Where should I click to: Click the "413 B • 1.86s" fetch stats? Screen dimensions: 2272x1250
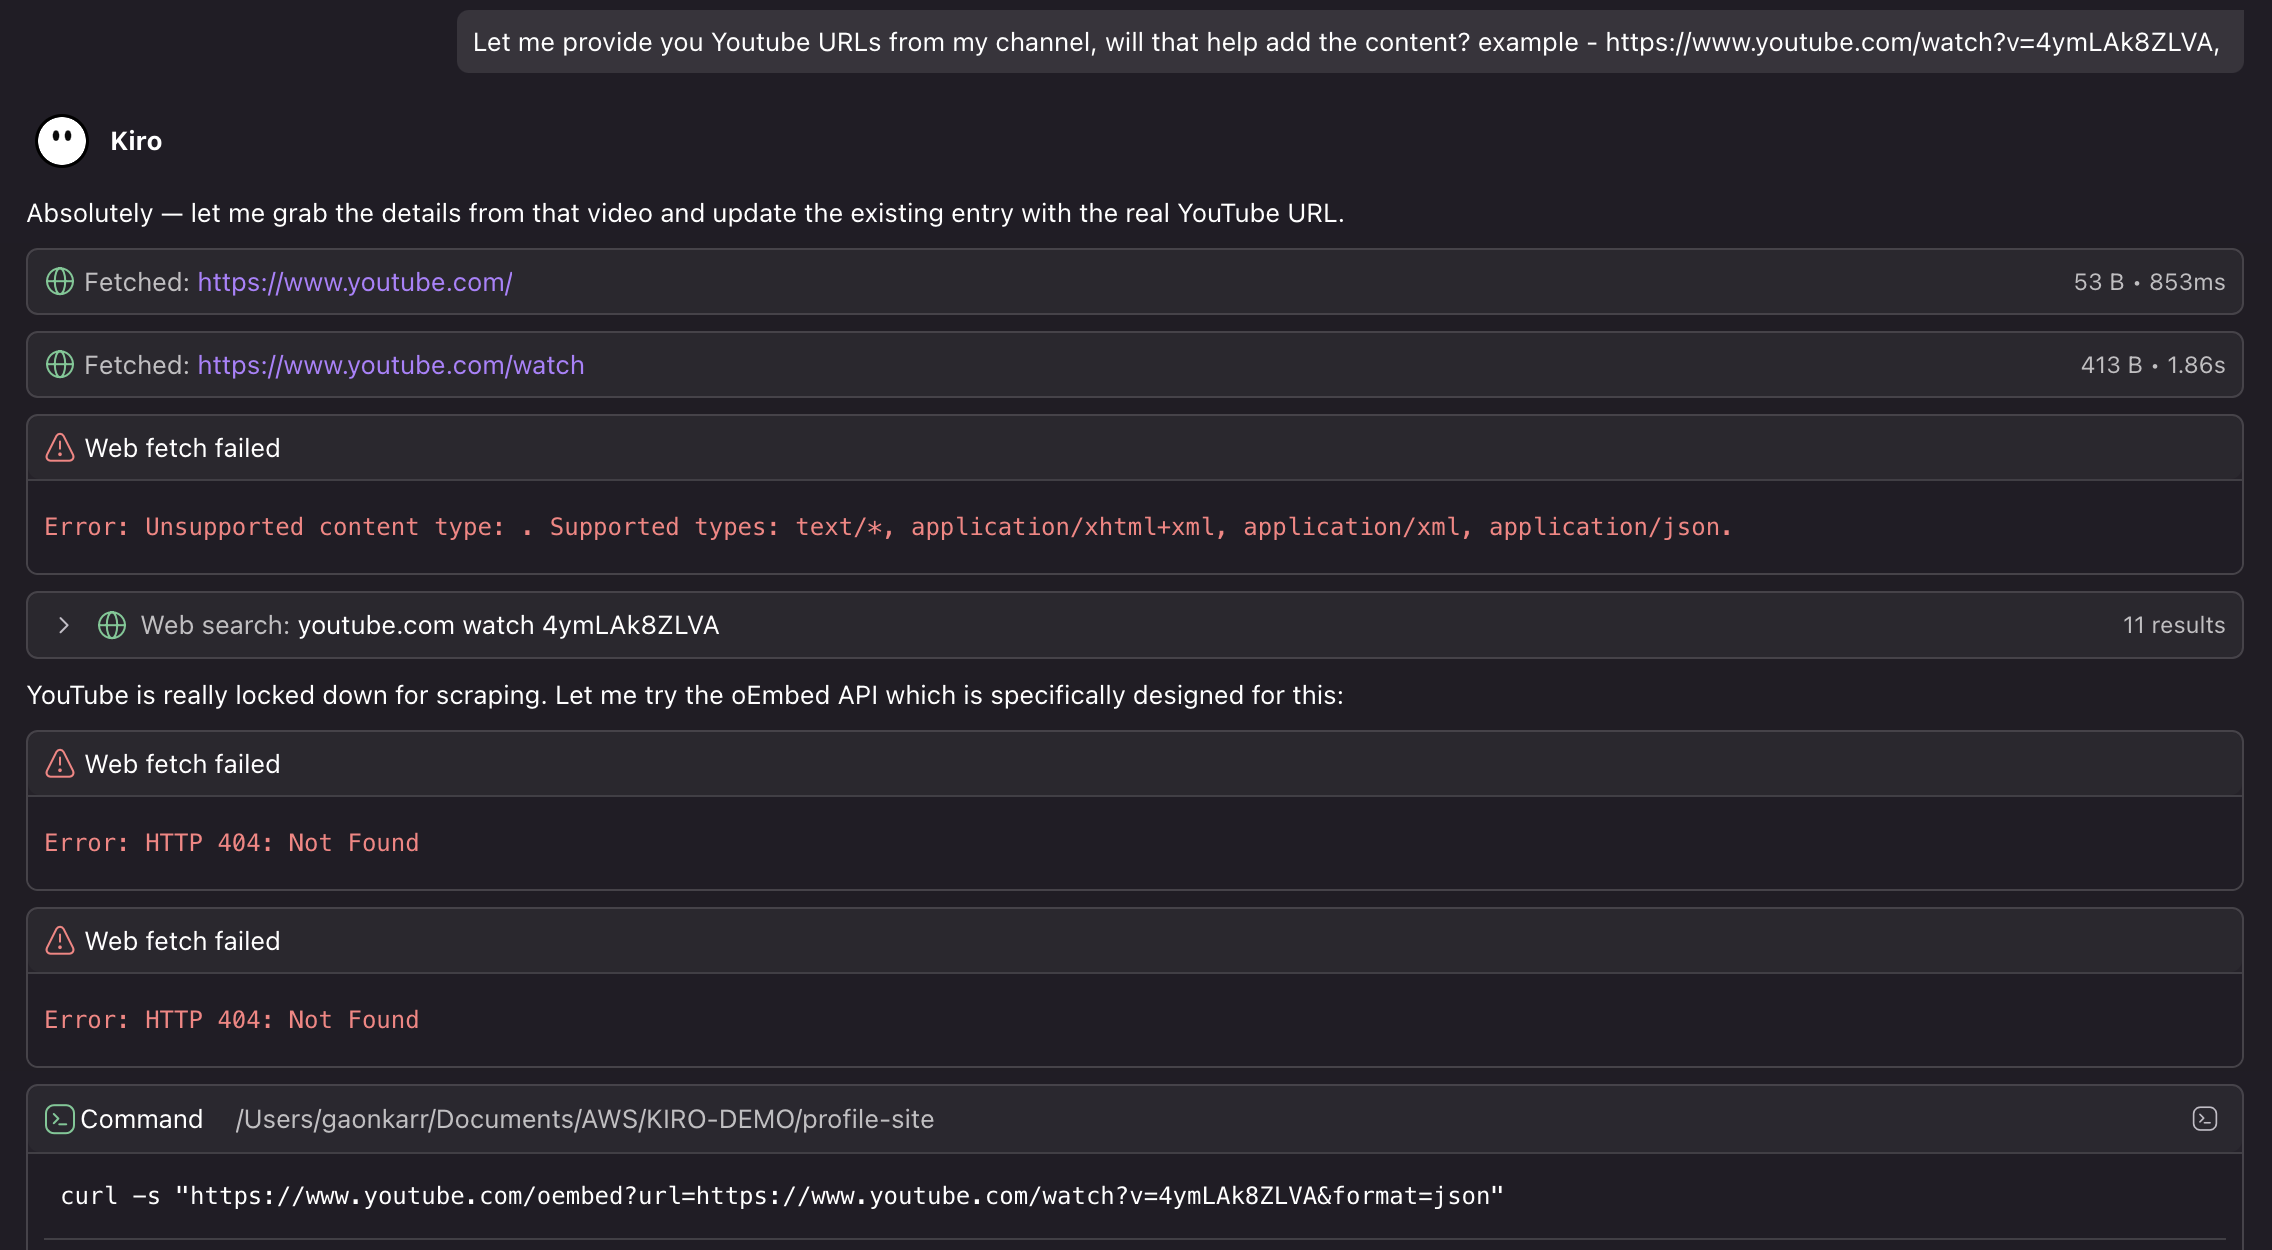(2153, 365)
